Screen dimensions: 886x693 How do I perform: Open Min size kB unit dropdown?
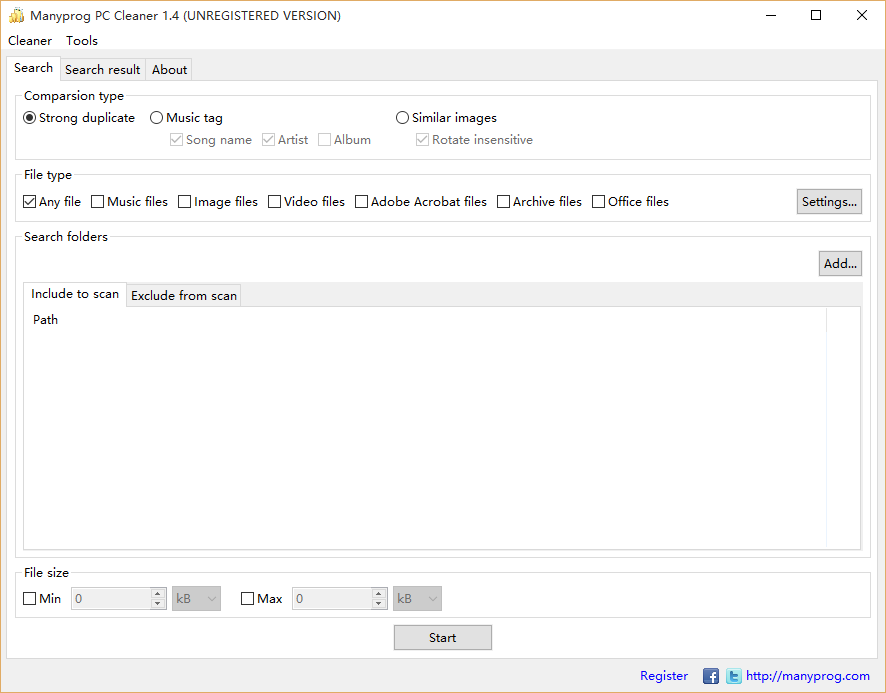196,599
